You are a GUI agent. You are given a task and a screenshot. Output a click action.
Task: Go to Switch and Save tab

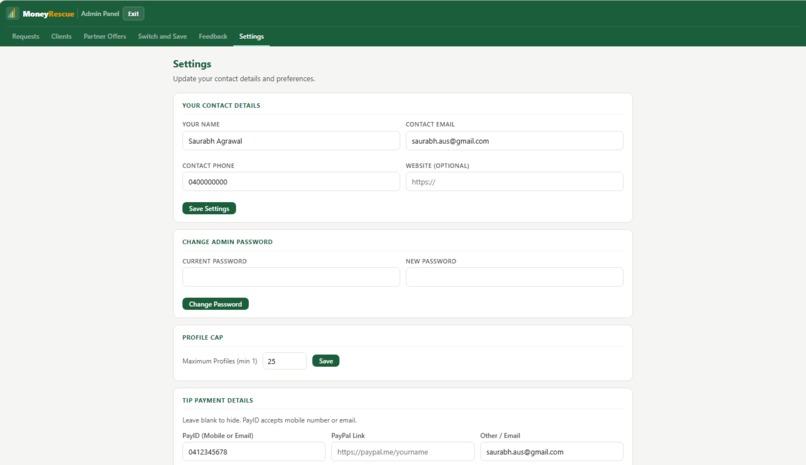pos(162,36)
